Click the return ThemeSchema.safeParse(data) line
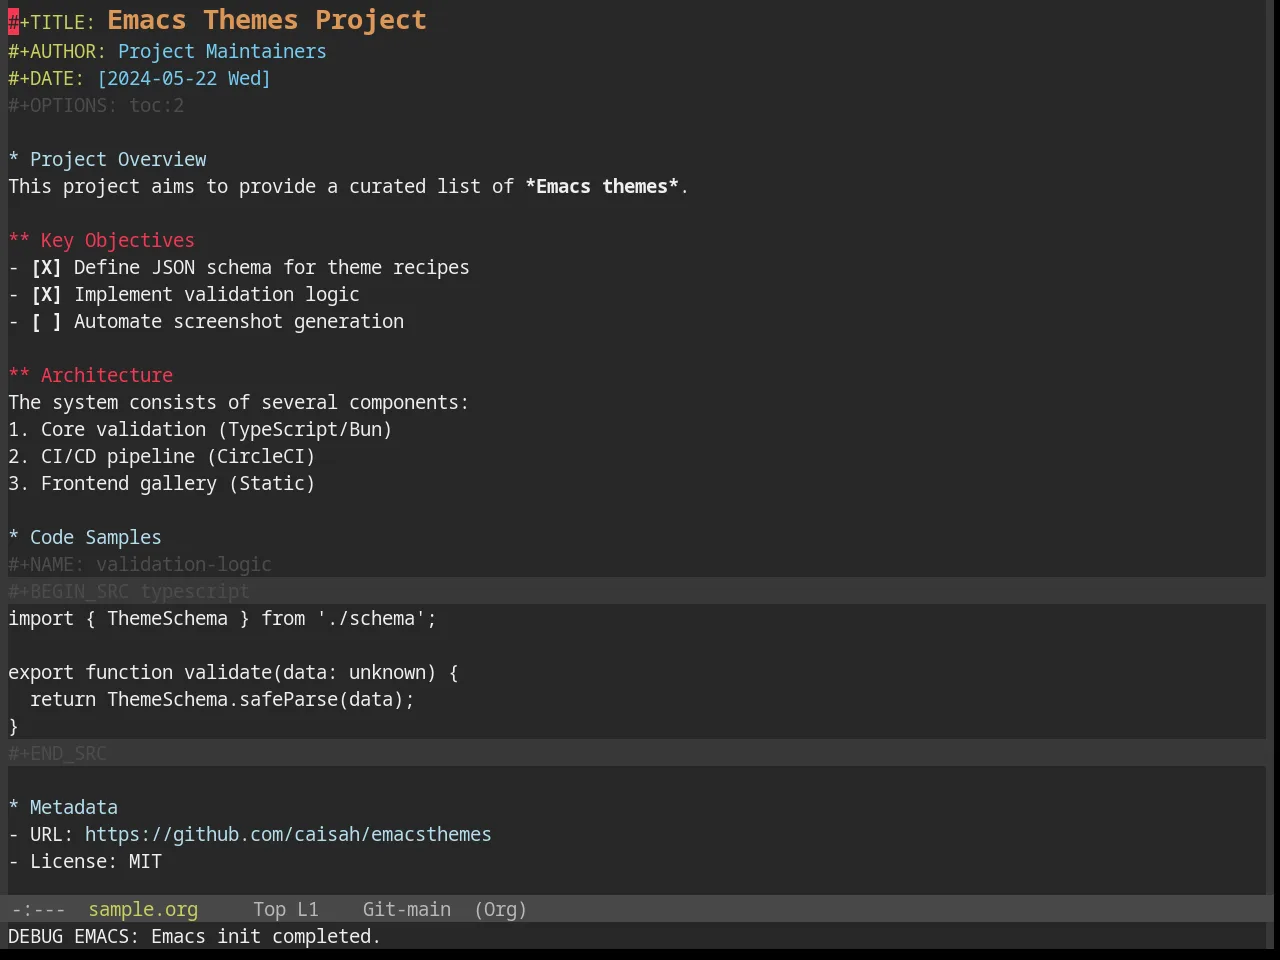Screen dimensions: 1280x960 point(222,700)
